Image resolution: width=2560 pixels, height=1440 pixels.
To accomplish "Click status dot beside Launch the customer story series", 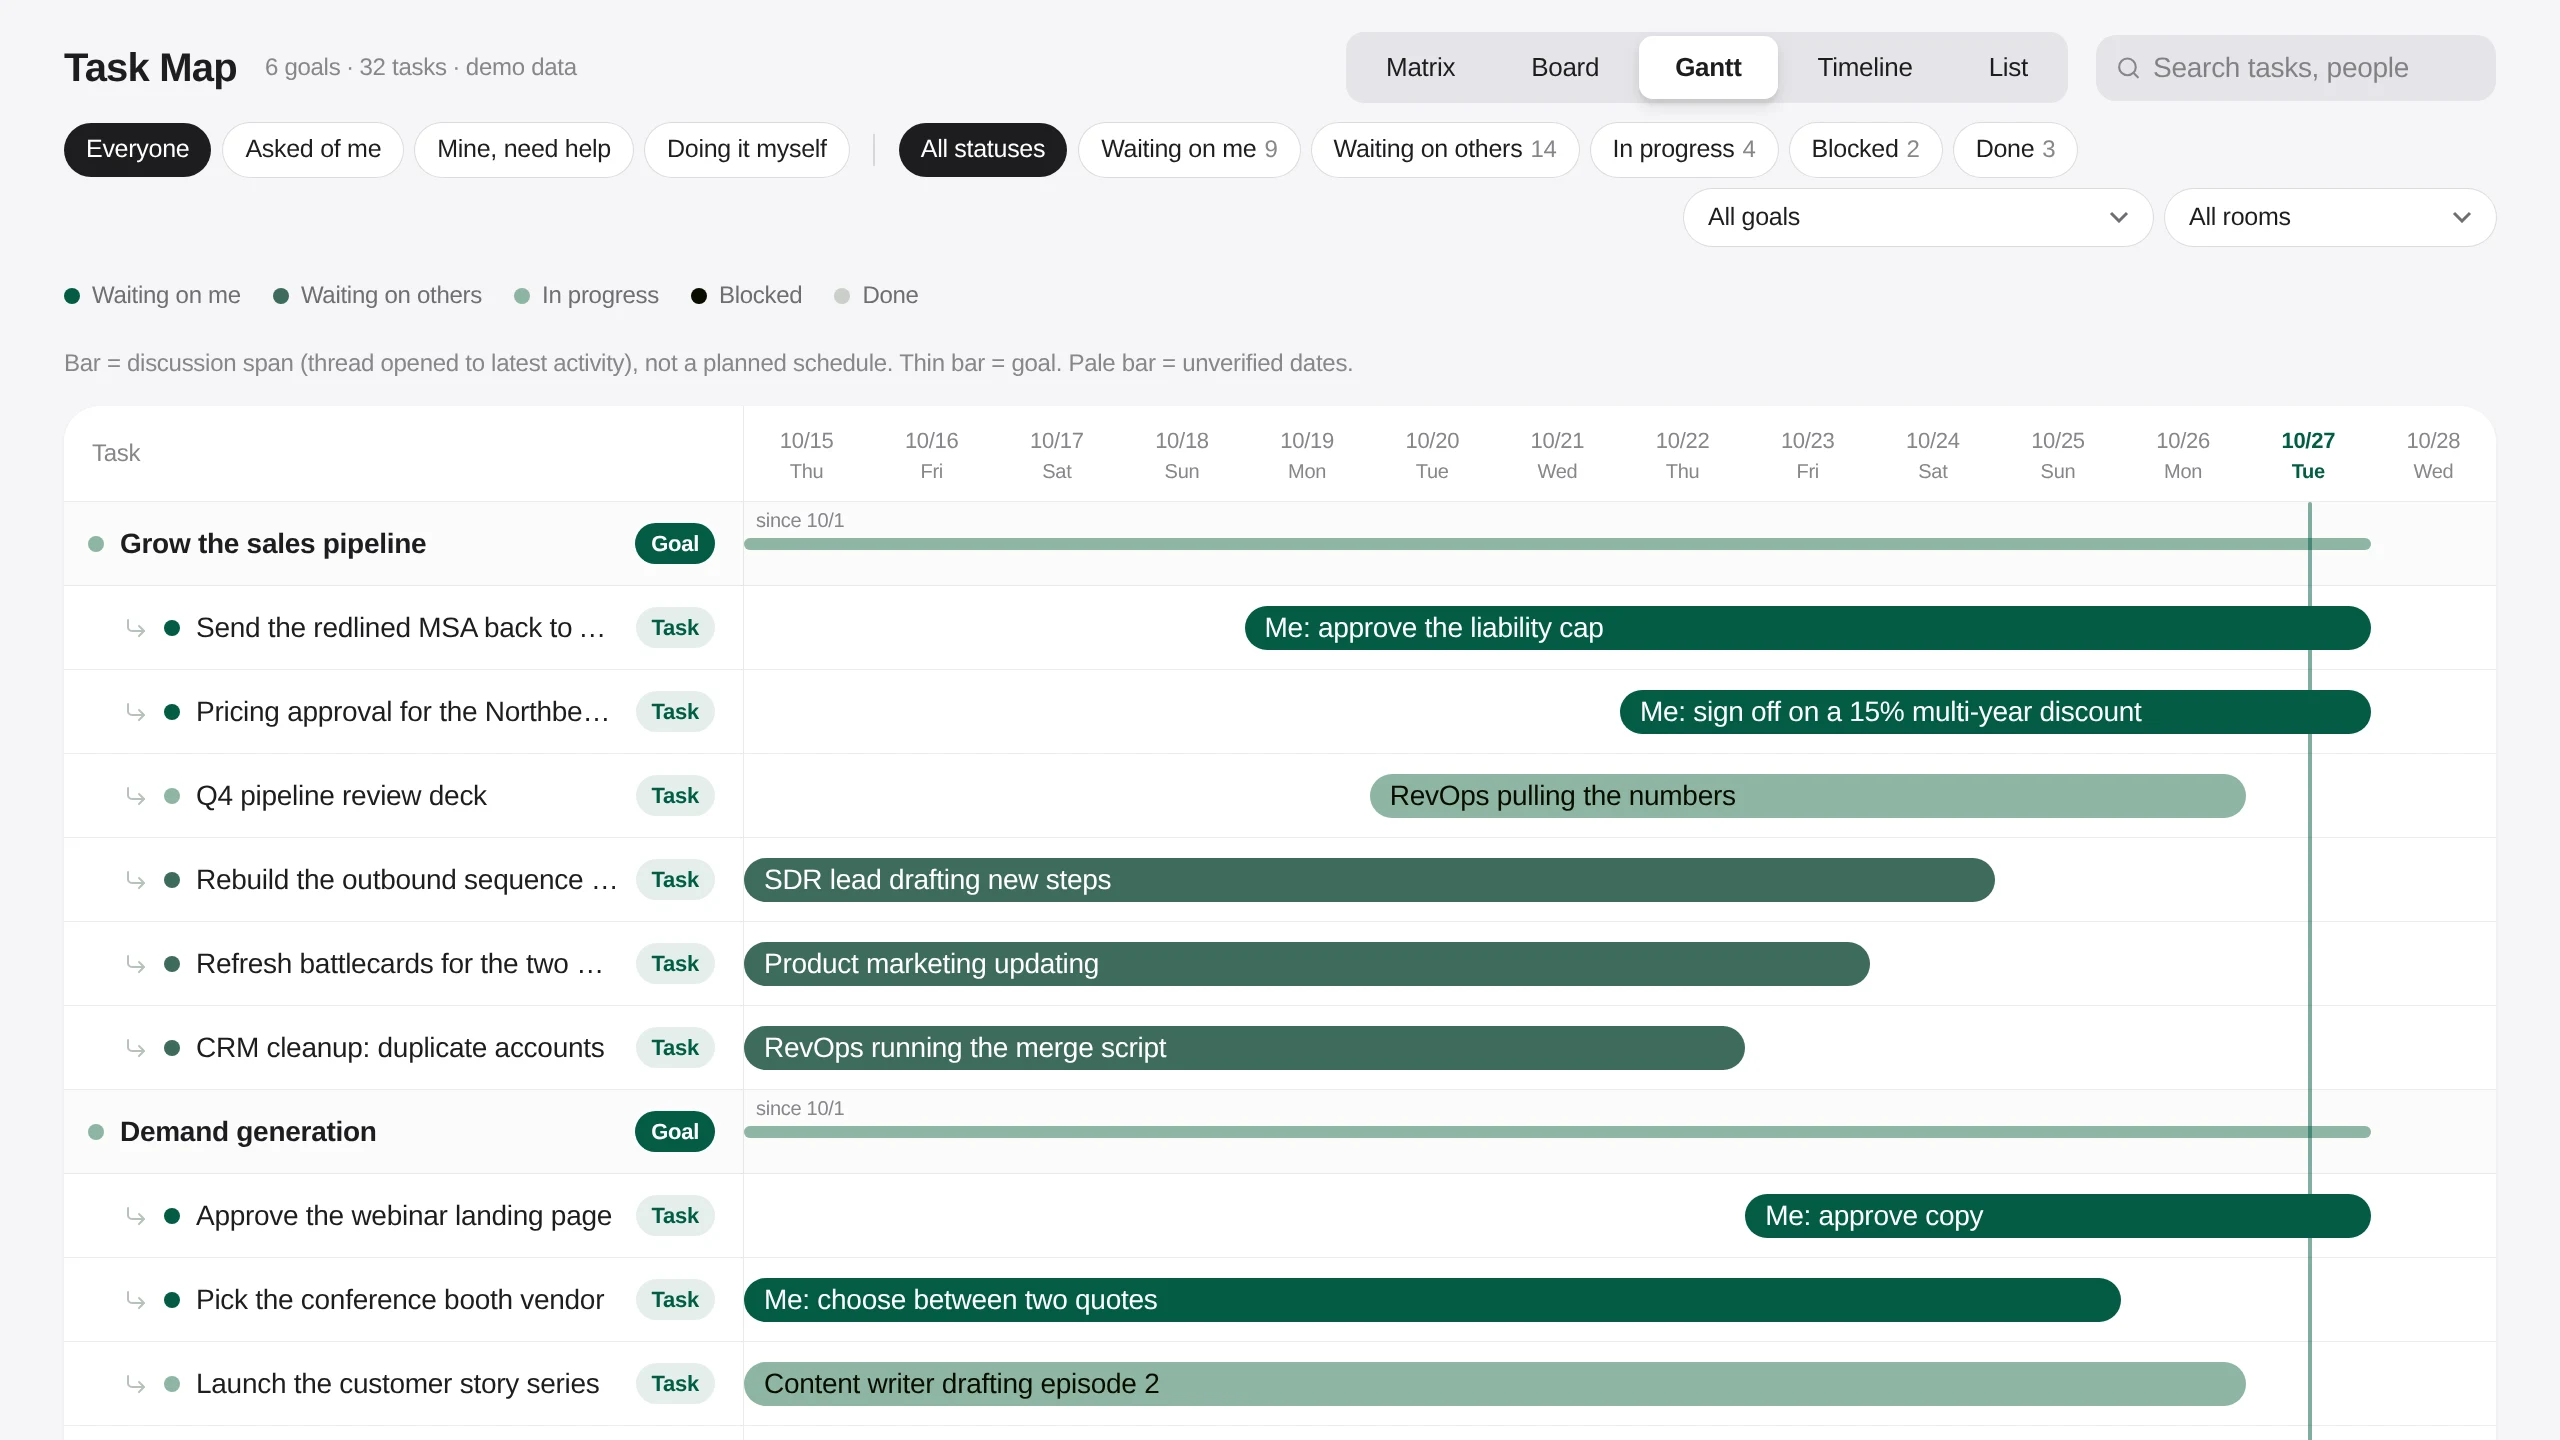I will [172, 1384].
